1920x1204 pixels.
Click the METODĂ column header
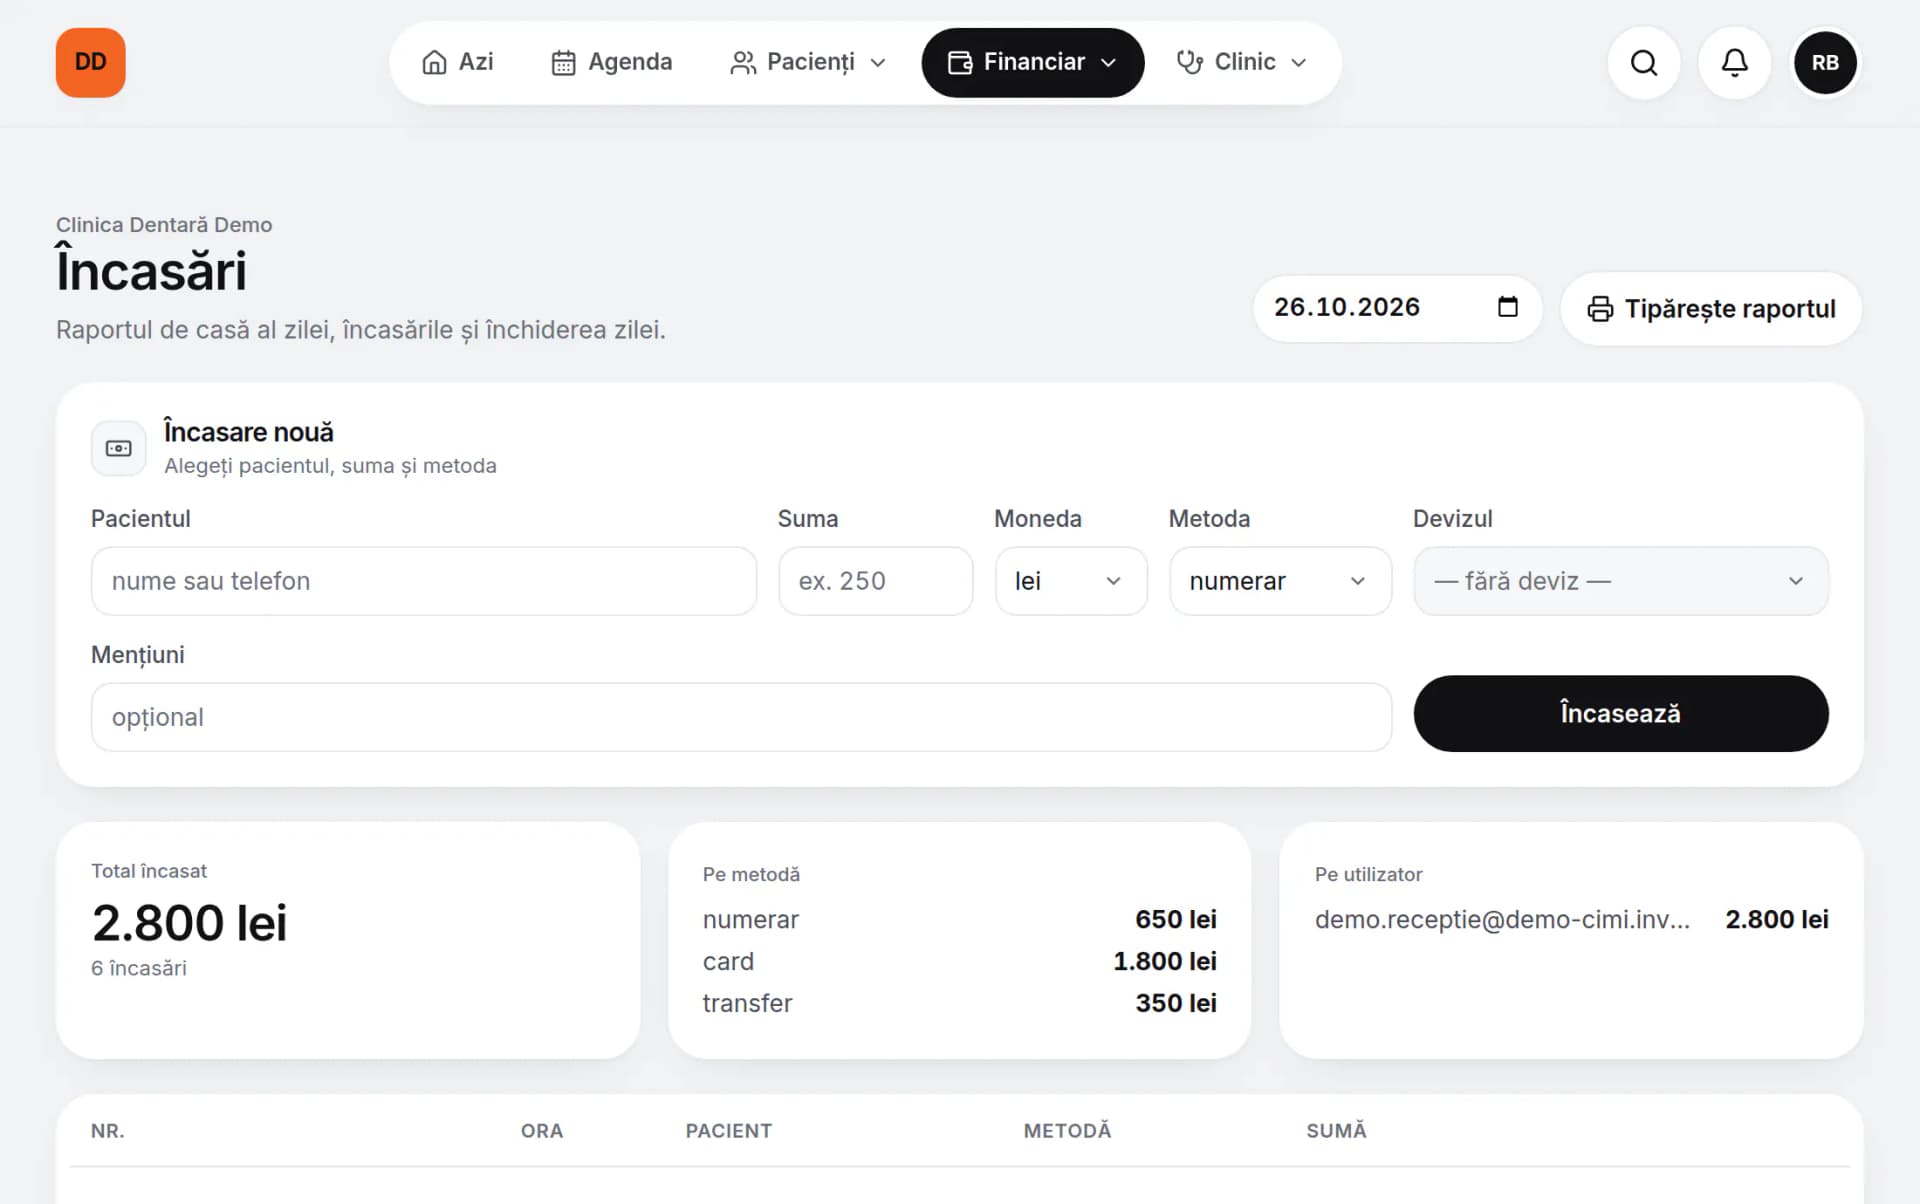tap(1067, 1130)
